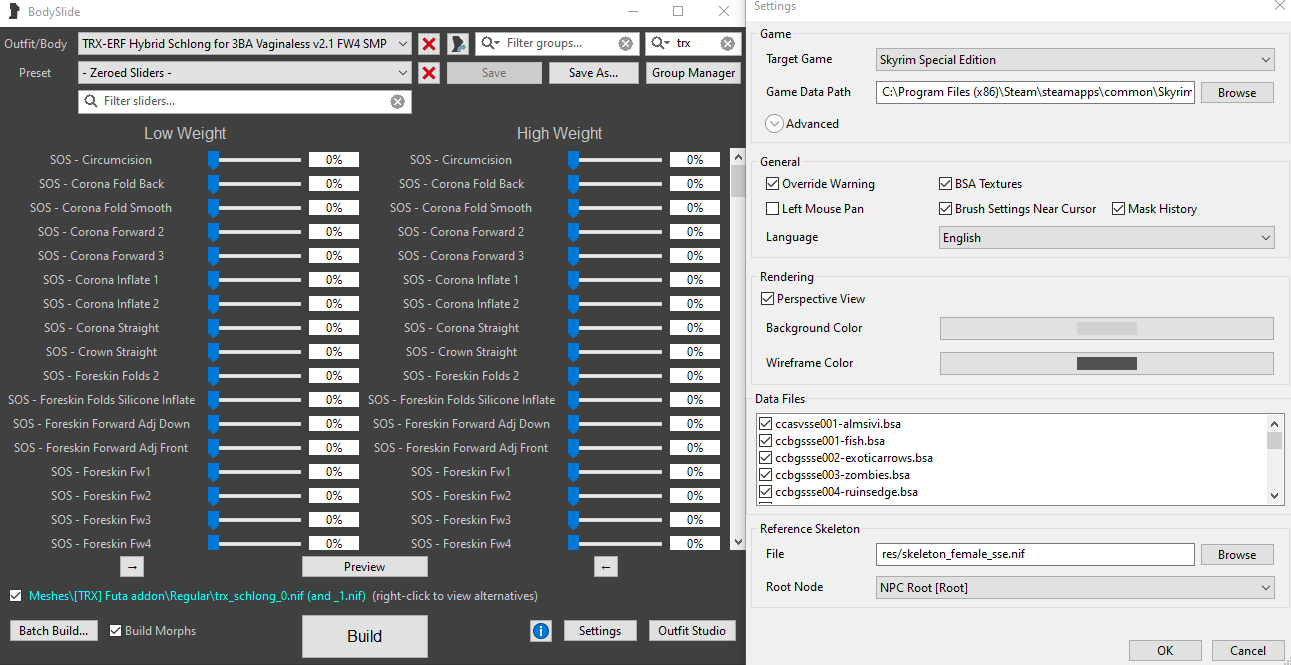Toggle the Build Morphs checkbox

116,631
